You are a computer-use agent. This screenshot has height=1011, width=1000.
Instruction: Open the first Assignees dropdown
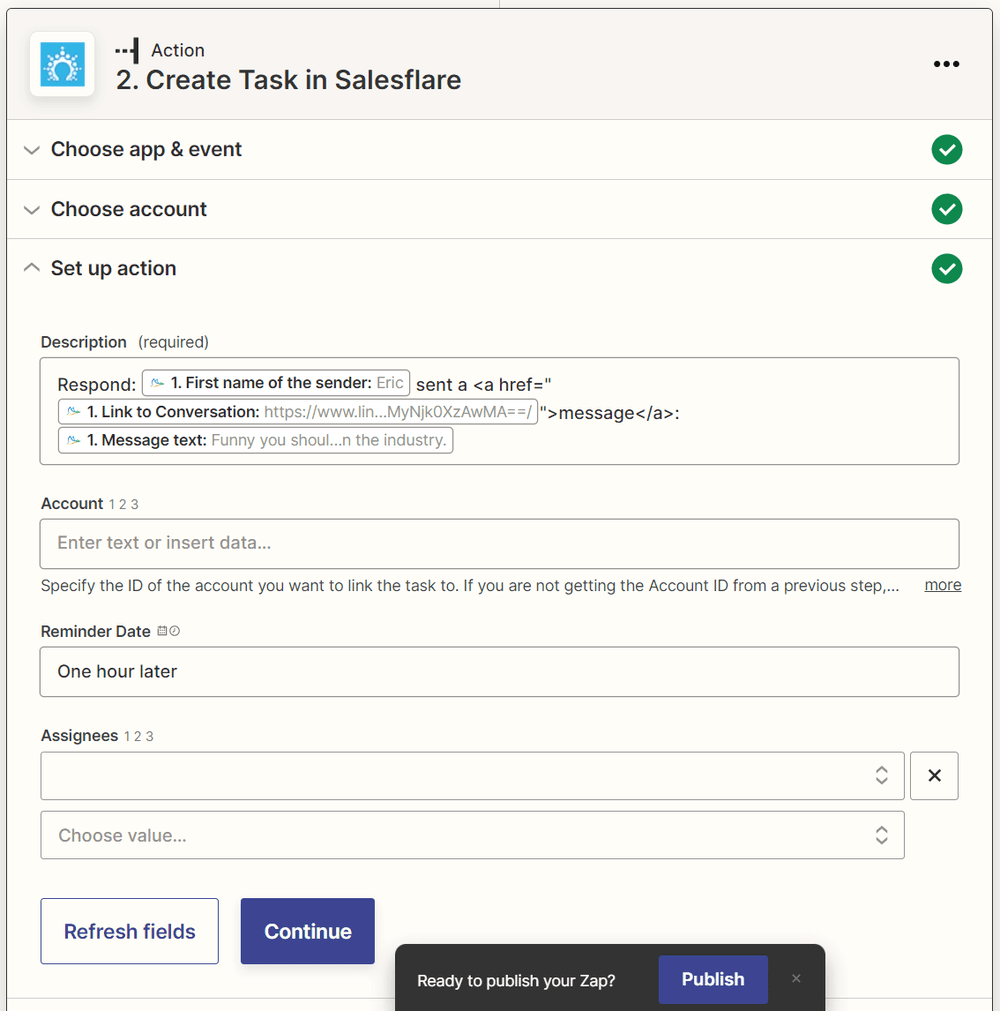pos(473,776)
